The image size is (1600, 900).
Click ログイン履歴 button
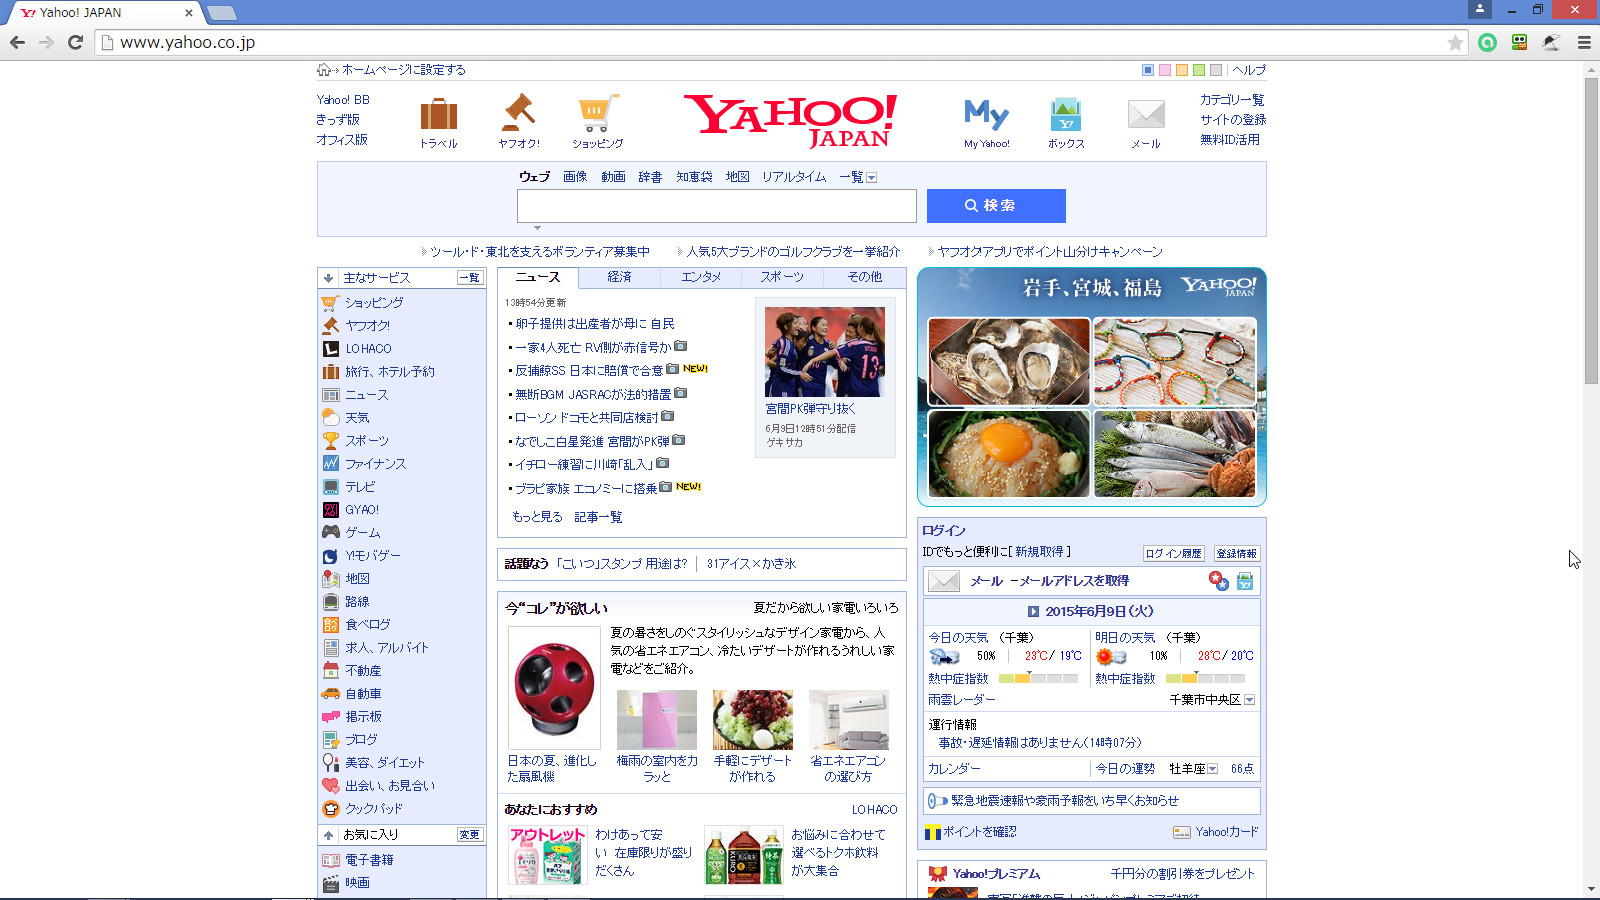coord(1173,554)
